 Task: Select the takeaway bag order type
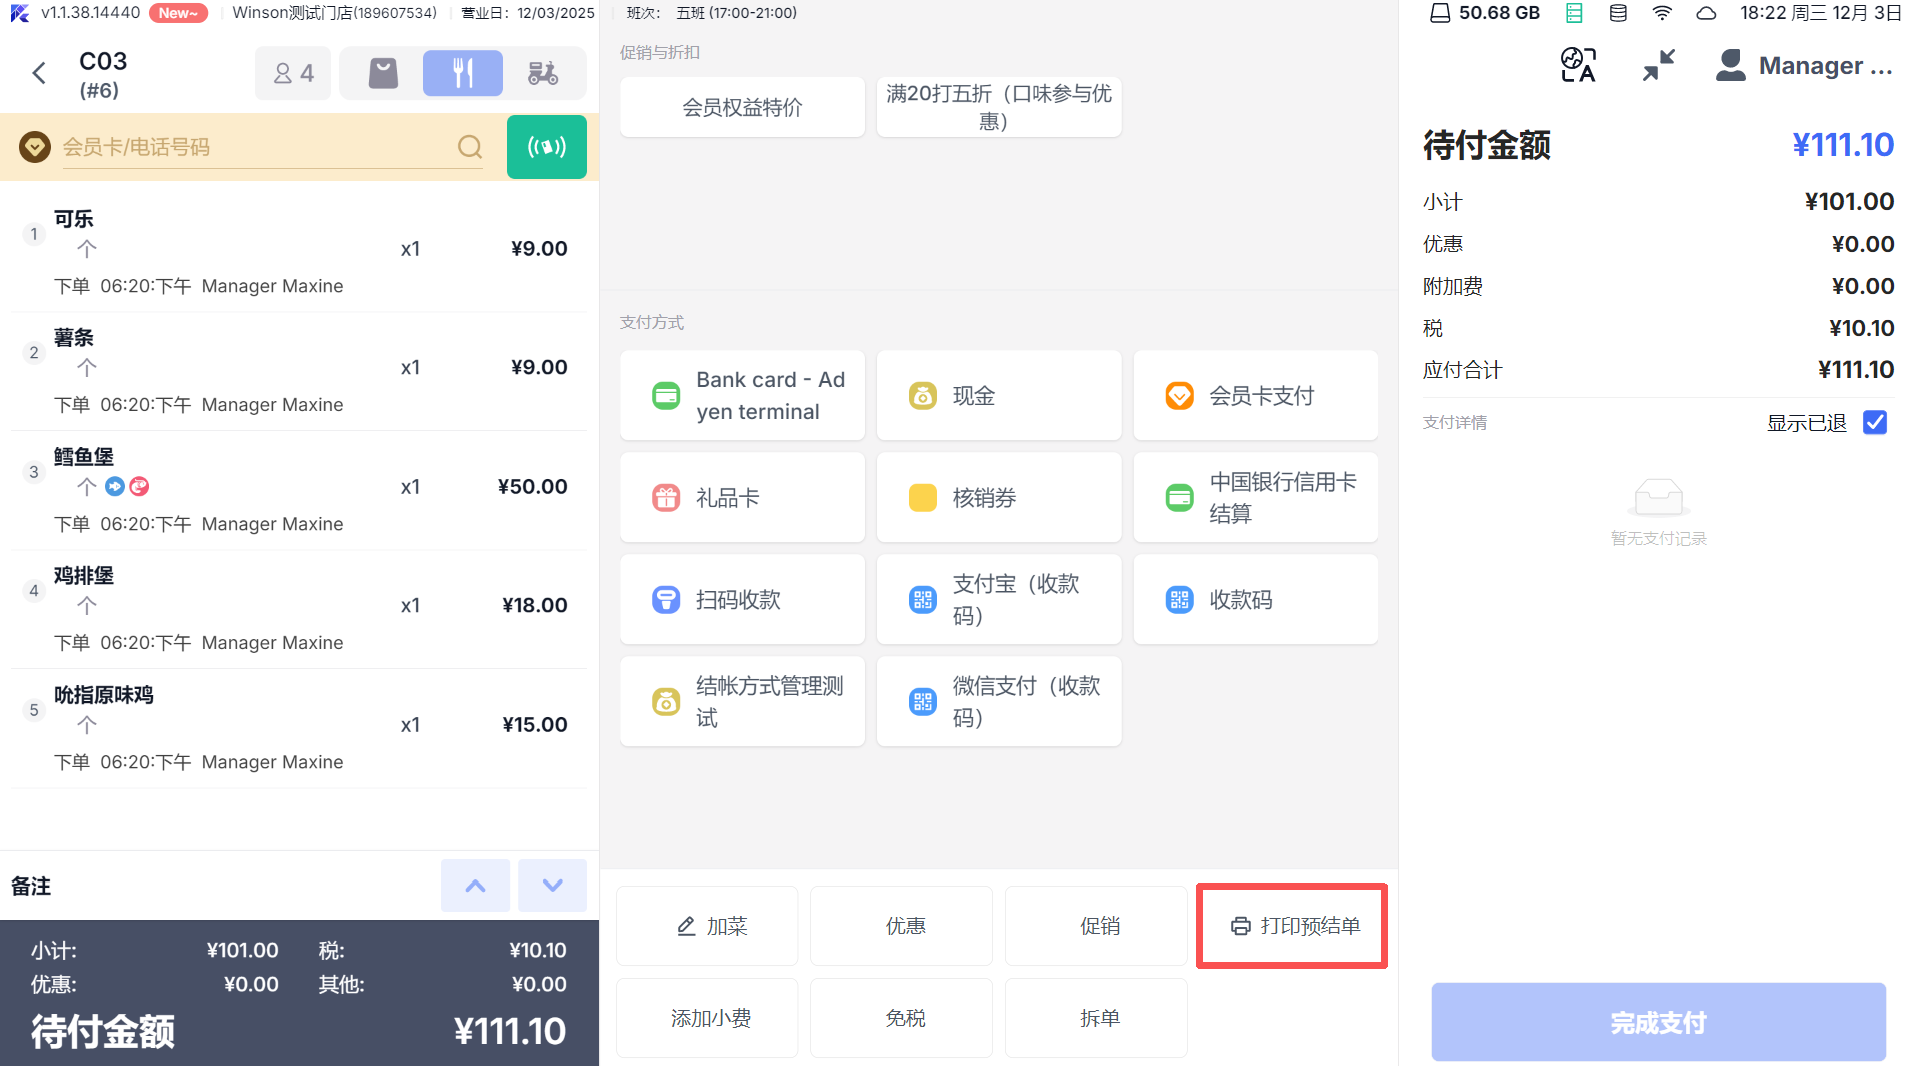(x=383, y=73)
